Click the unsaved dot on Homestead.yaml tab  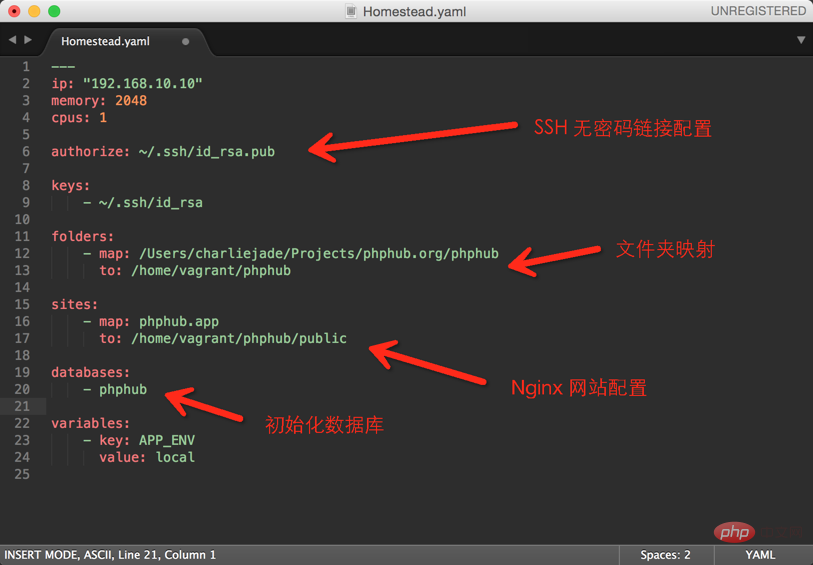(186, 42)
